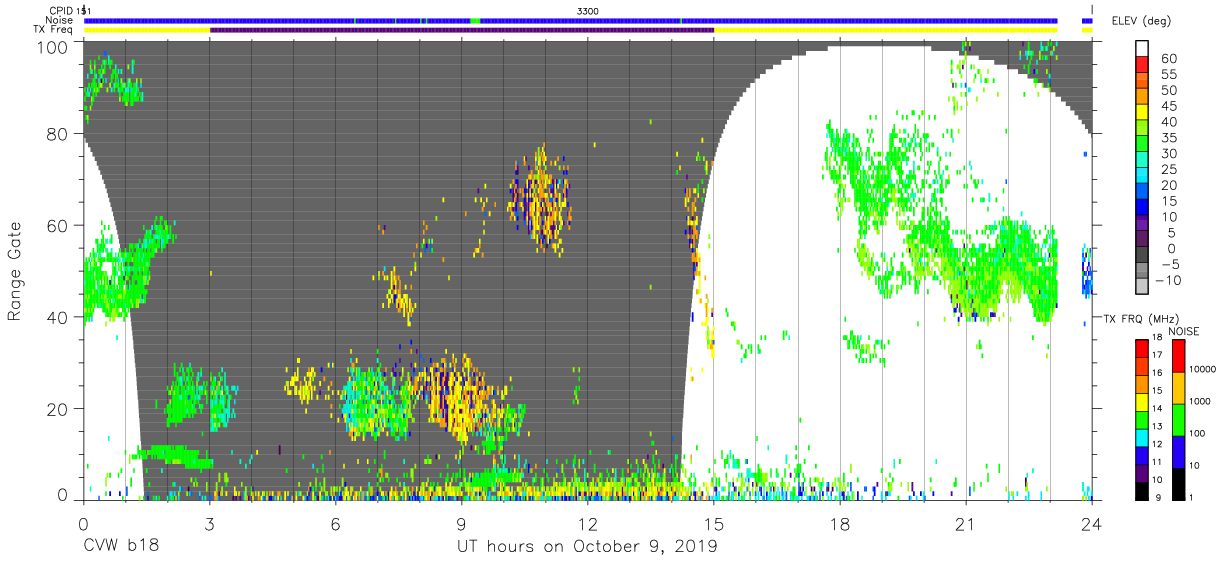Click the '80' tick on Range Gate axis

(x=57, y=134)
